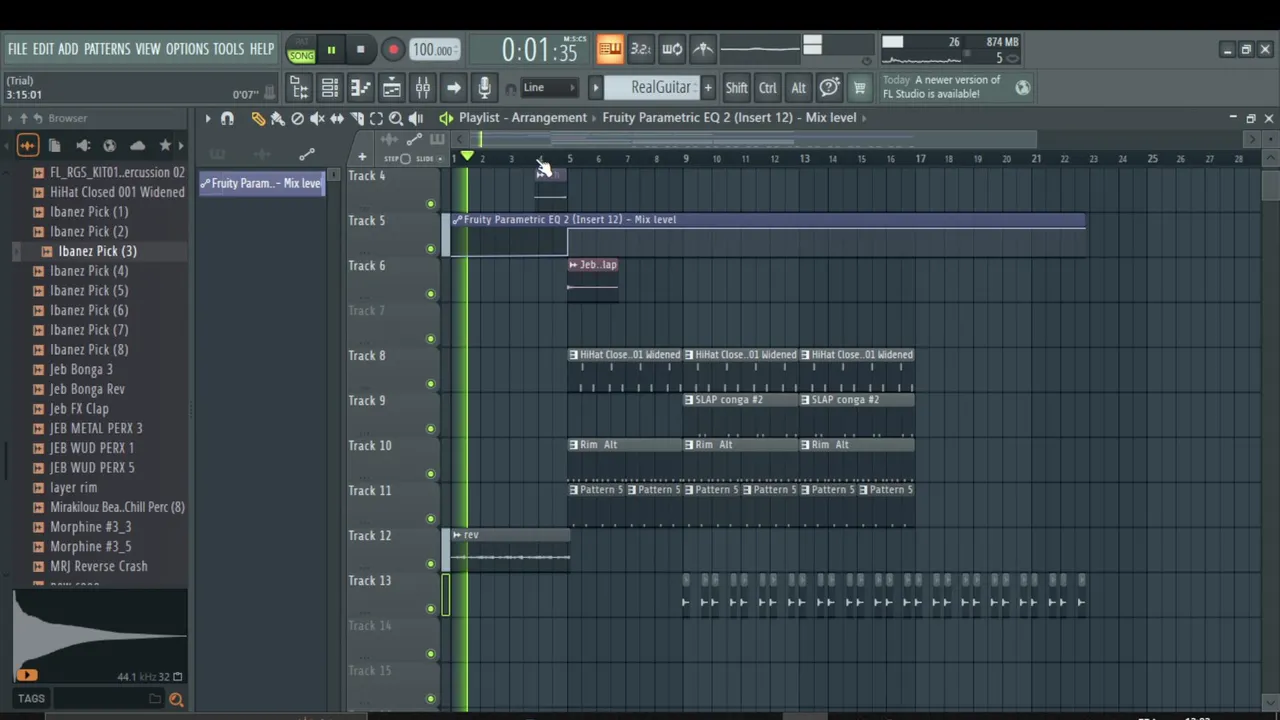Open the Line snap dropdown
1280x720 pixels.
[x=549, y=88]
